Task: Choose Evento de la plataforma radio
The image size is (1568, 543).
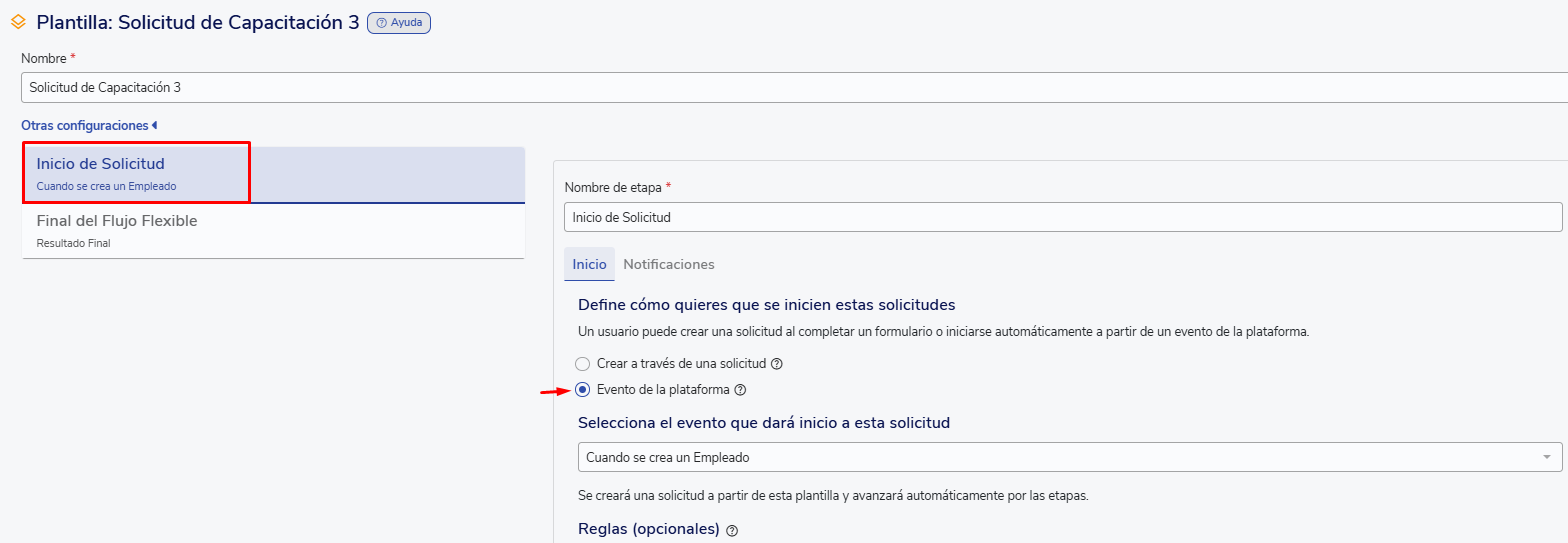Action: pyautogui.click(x=583, y=390)
